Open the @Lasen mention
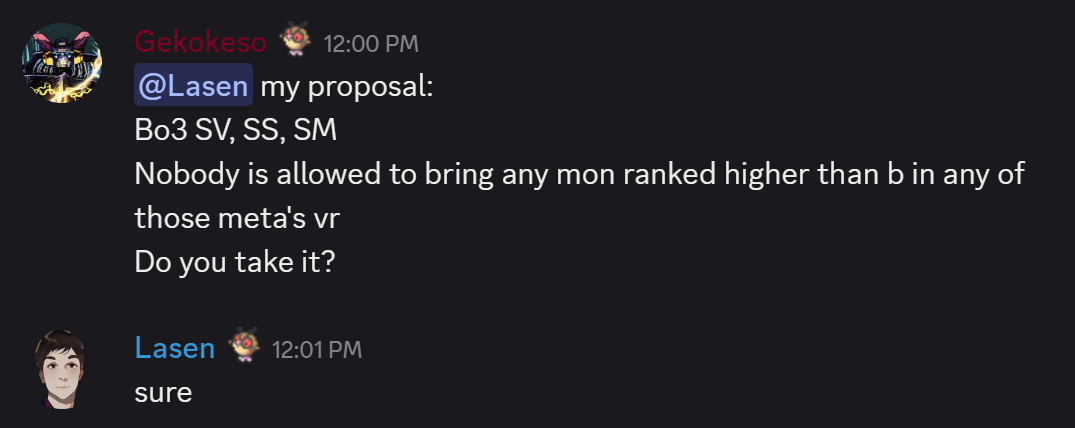Viewport: 1075px width, 428px height. tap(193, 86)
